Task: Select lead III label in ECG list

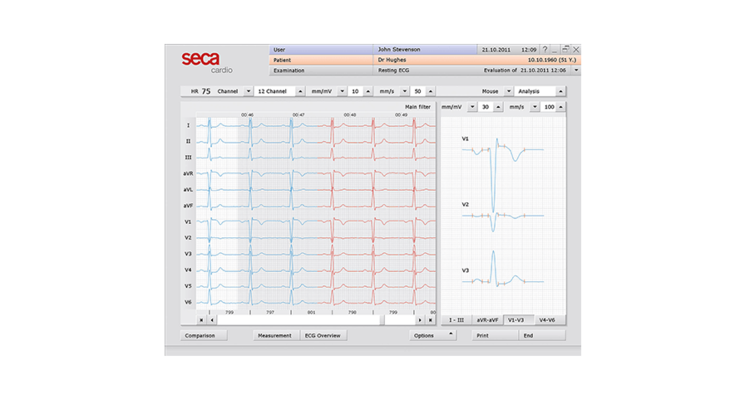Action: click(x=188, y=157)
